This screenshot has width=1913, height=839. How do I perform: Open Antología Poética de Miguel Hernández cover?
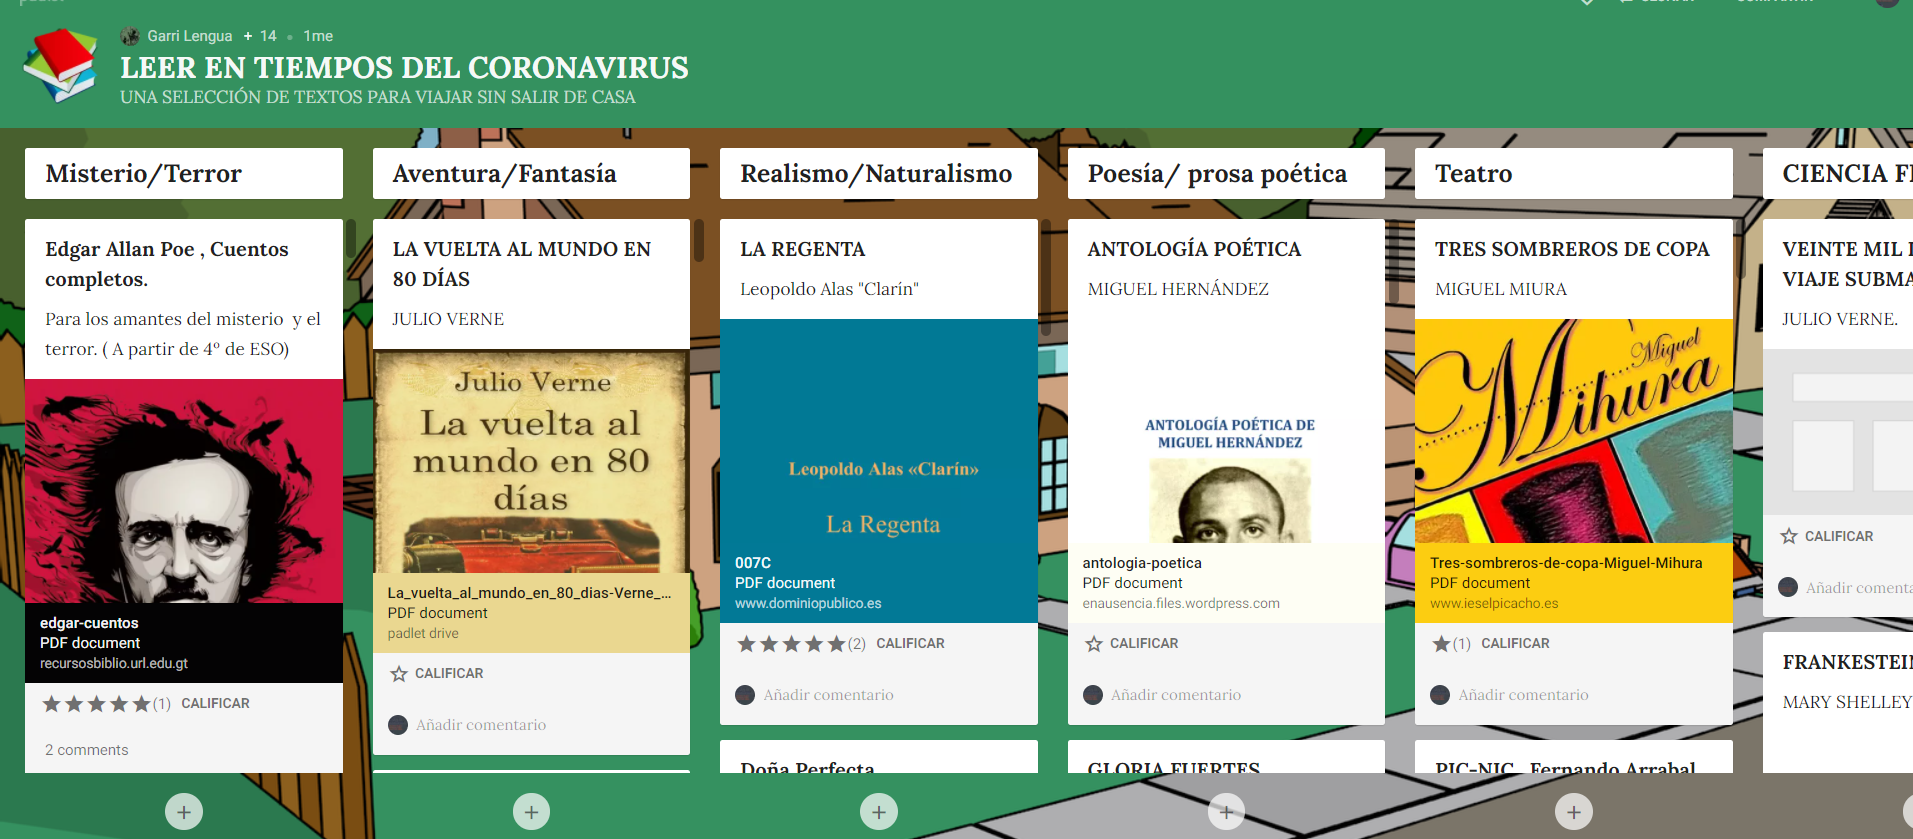pos(1226,431)
